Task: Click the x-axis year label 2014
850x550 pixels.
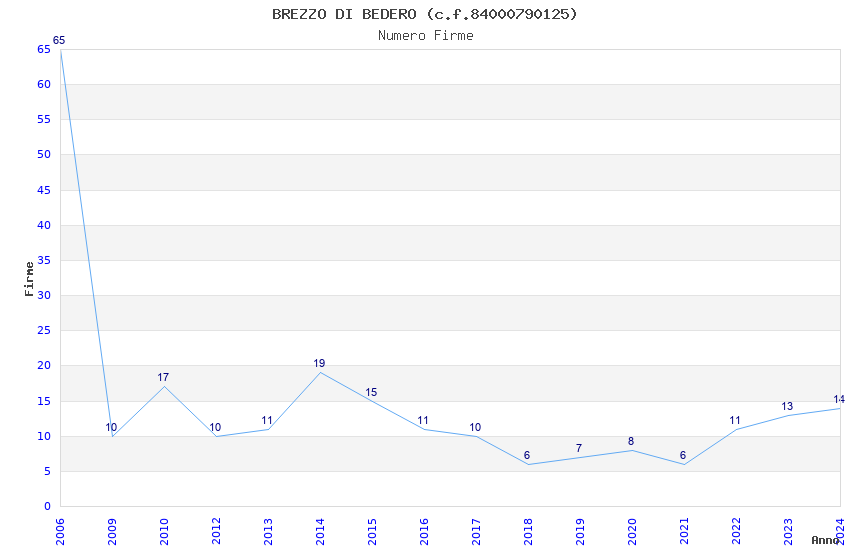Action: (320, 531)
